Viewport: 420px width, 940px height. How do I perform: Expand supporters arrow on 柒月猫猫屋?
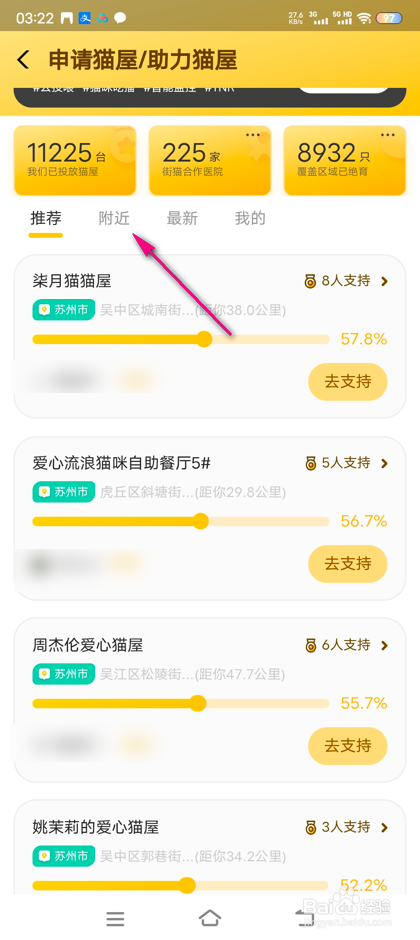pos(385,281)
